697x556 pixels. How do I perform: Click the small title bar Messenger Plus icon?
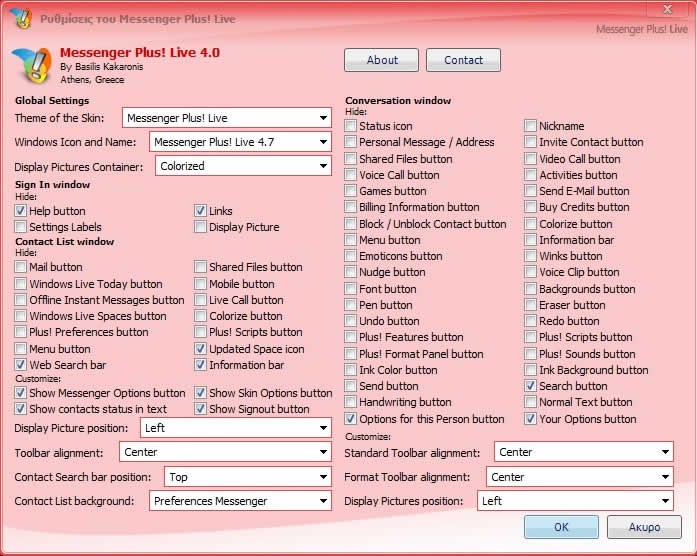(x=21, y=18)
